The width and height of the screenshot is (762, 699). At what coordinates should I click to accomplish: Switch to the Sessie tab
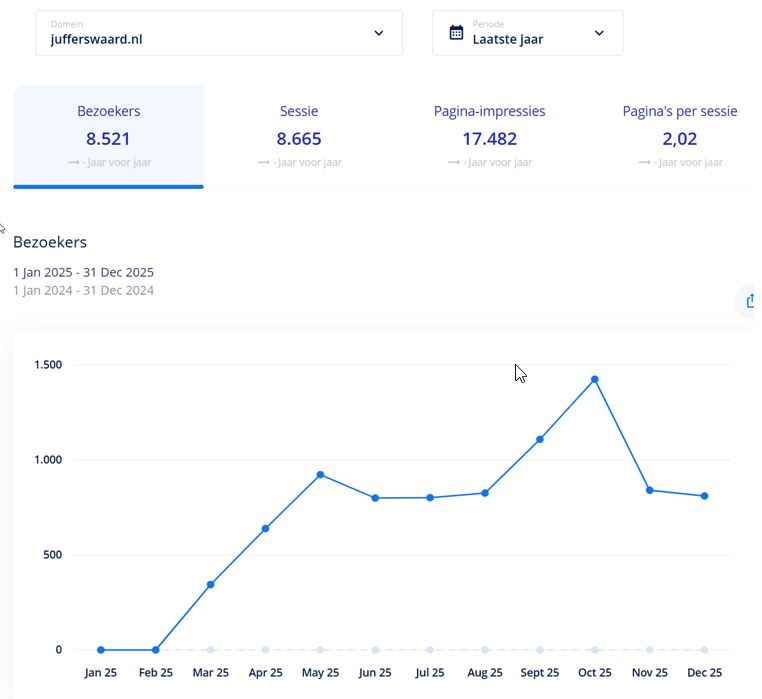pos(299,136)
